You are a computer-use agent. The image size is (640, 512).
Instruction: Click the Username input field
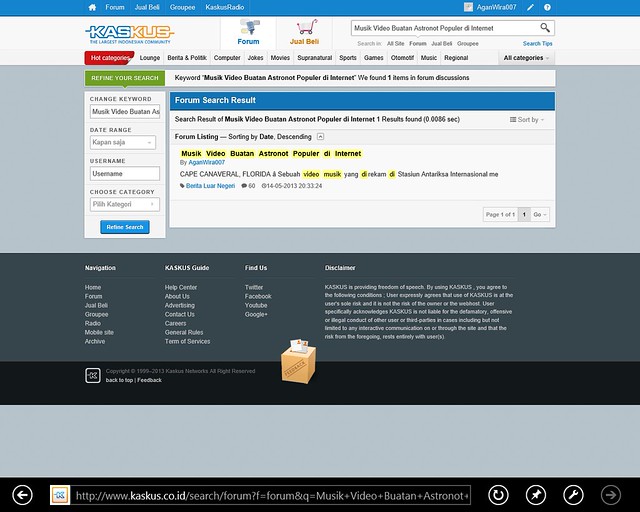tap(124, 173)
